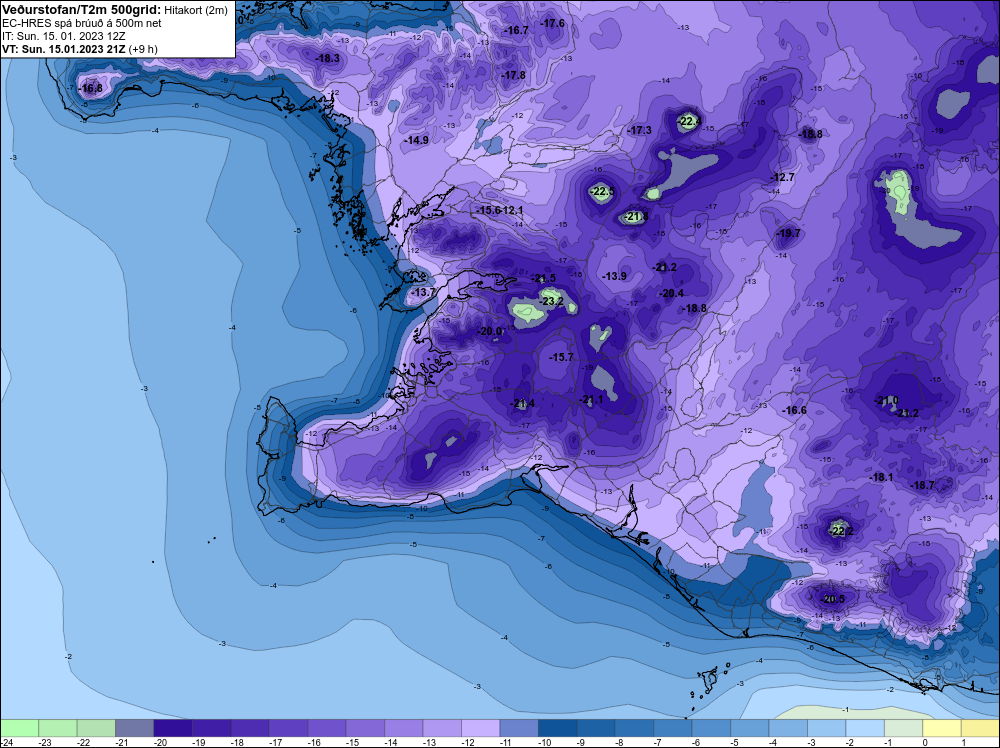Click the -21.5 temperature value
Image resolution: width=1000 pixels, height=748 pixels.
tap(543, 278)
